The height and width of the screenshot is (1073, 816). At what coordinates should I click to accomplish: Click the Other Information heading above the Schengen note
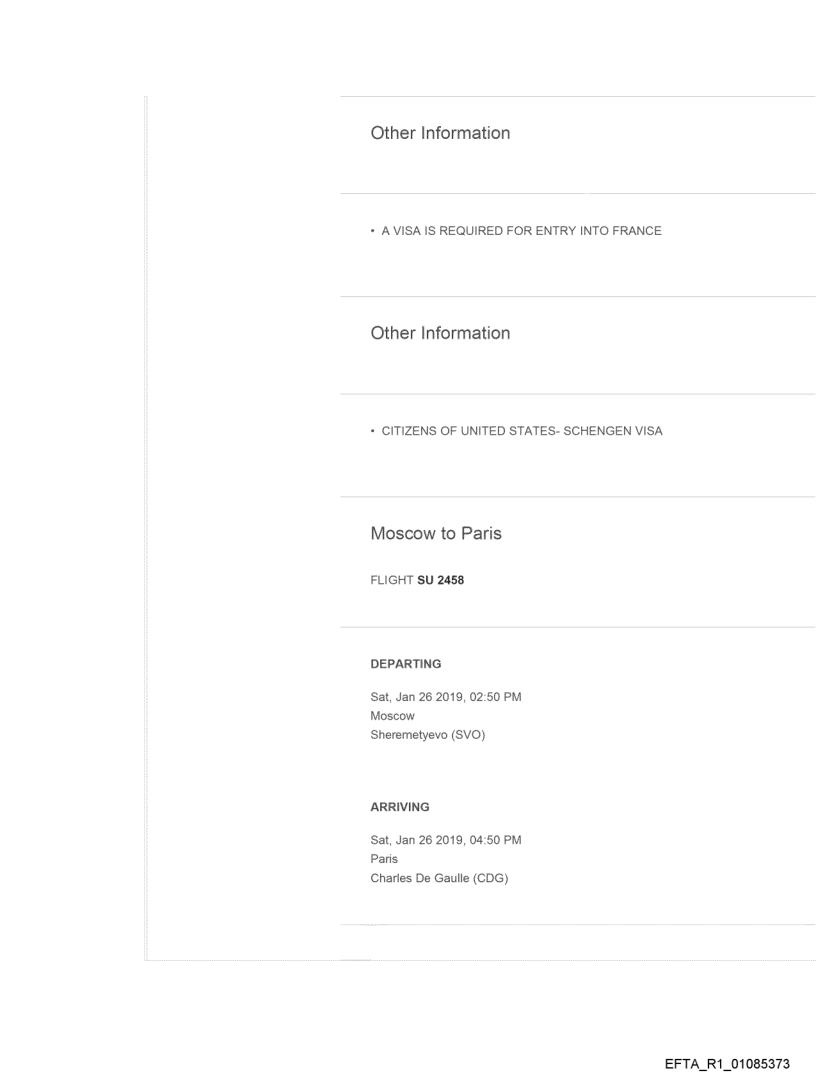tap(440, 333)
